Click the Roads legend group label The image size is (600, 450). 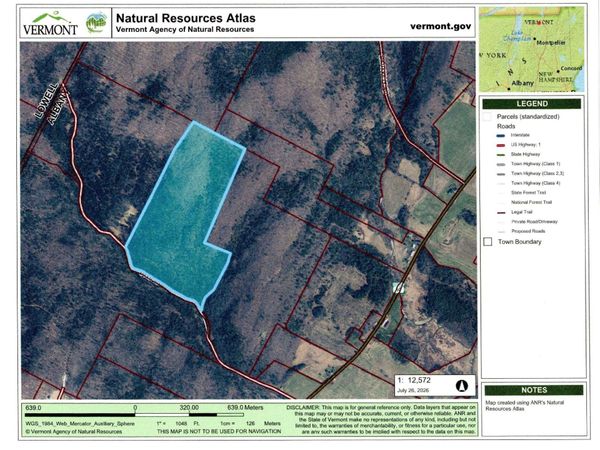(x=506, y=126)
